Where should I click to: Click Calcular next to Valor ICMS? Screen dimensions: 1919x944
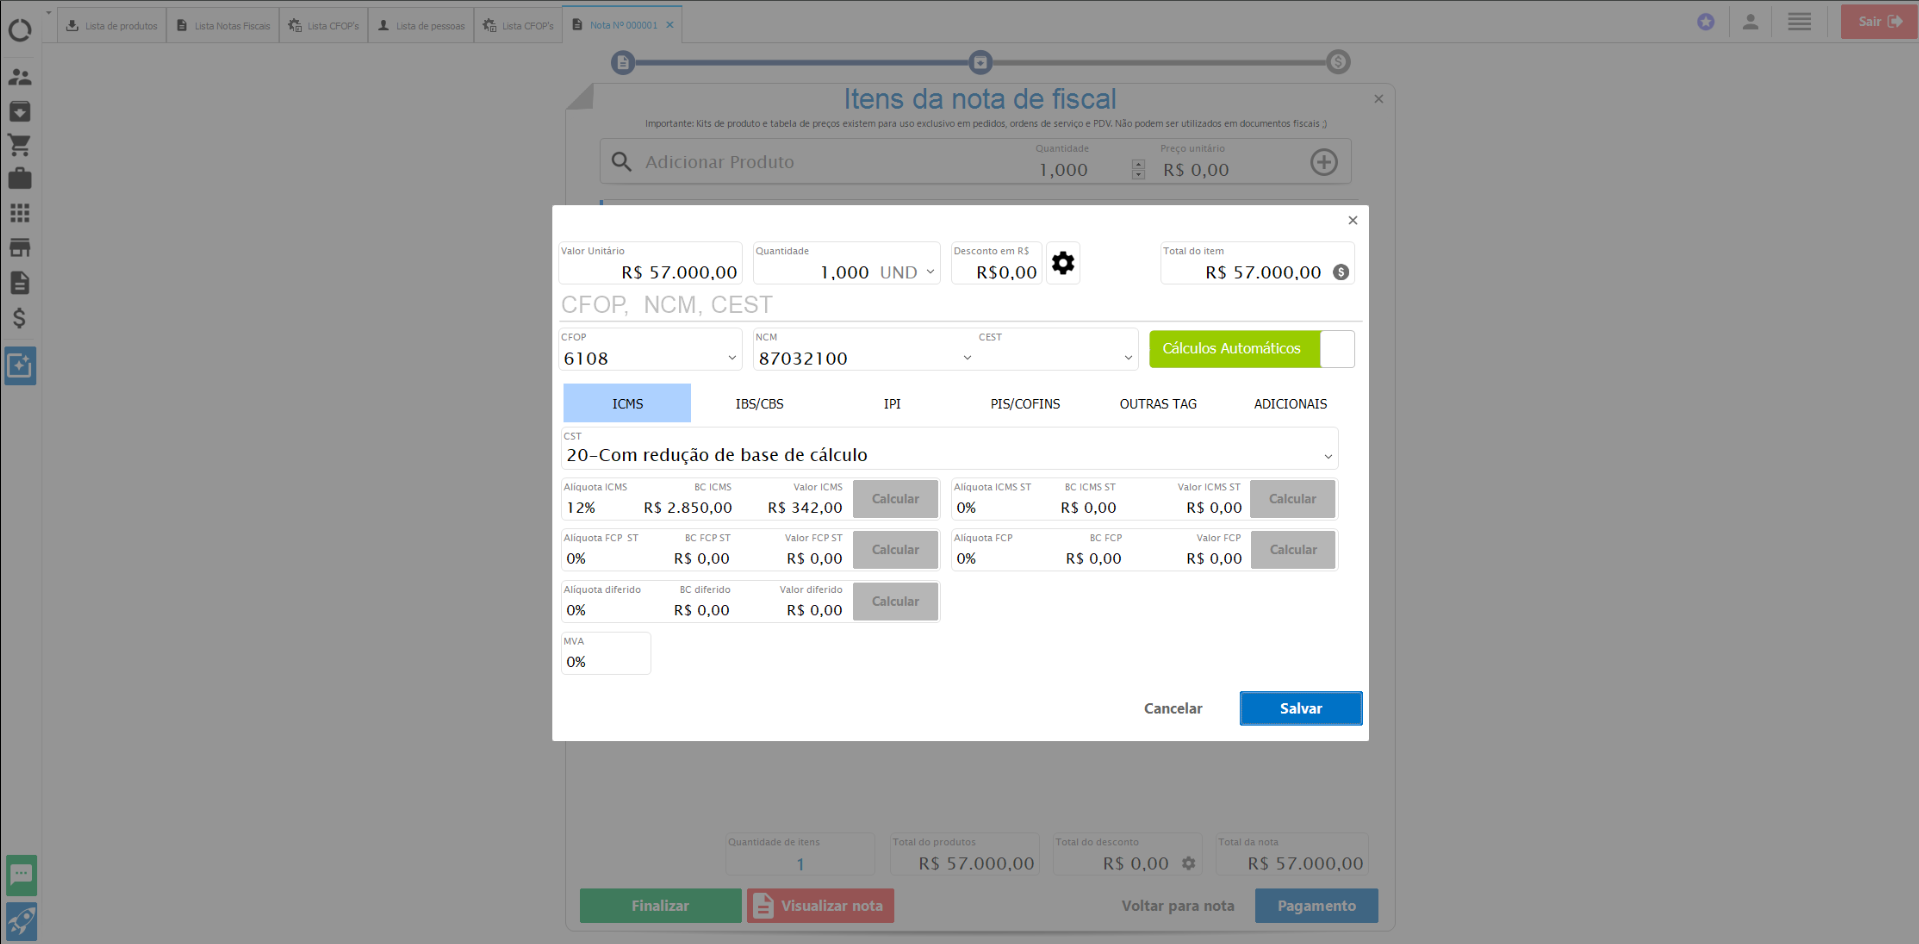[895, 499]
